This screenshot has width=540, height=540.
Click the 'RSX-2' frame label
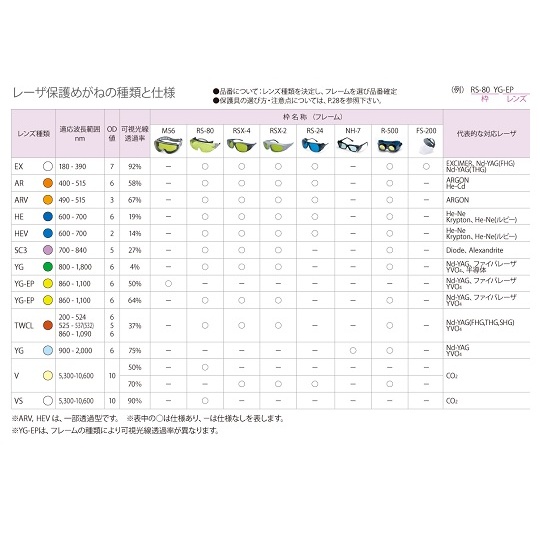click(278, 131)
